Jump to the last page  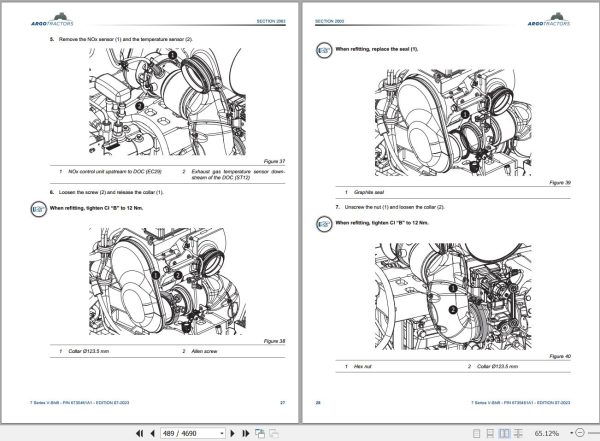point(246,433)
